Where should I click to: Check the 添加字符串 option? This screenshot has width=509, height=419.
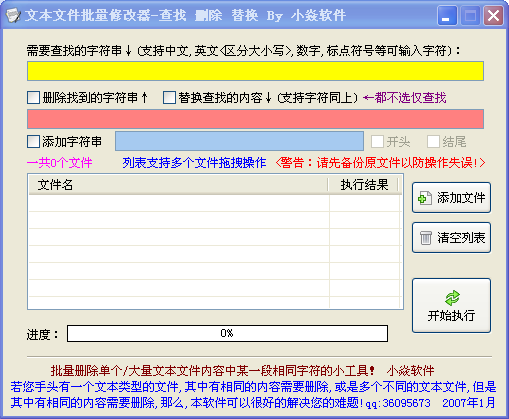(33, 141)
